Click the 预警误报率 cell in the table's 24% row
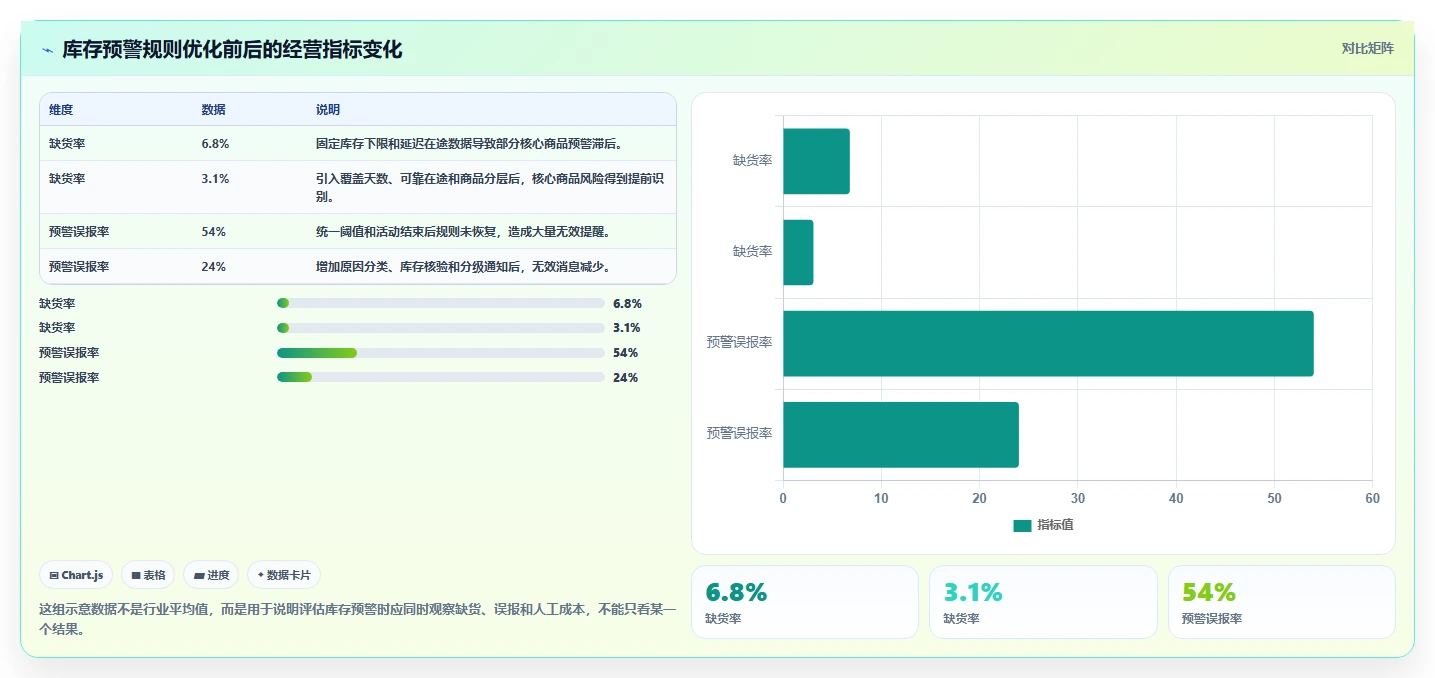Screen dimensions: 1435x678 (79, 267)
